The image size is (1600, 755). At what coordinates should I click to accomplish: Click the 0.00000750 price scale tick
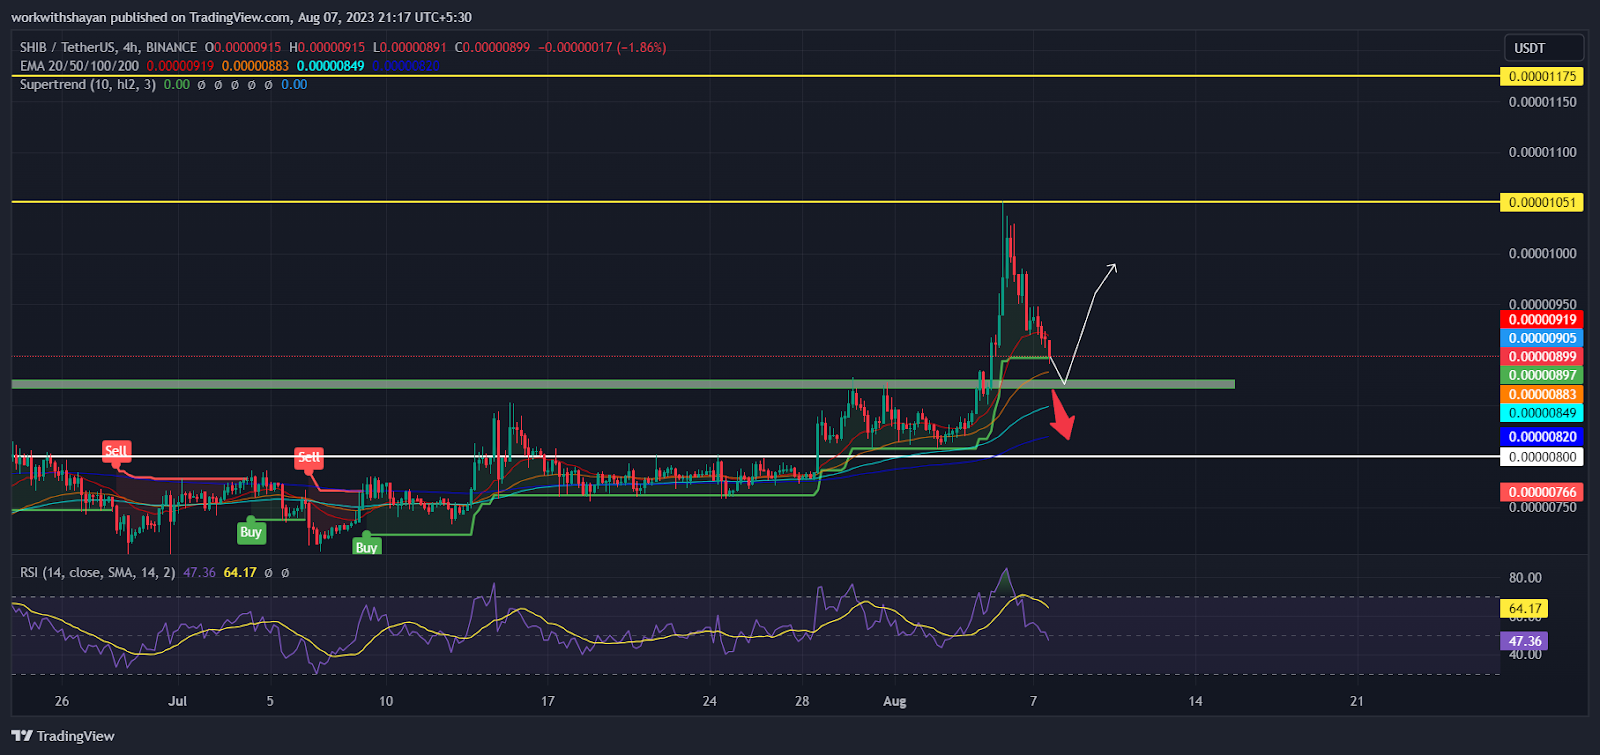1542,507
